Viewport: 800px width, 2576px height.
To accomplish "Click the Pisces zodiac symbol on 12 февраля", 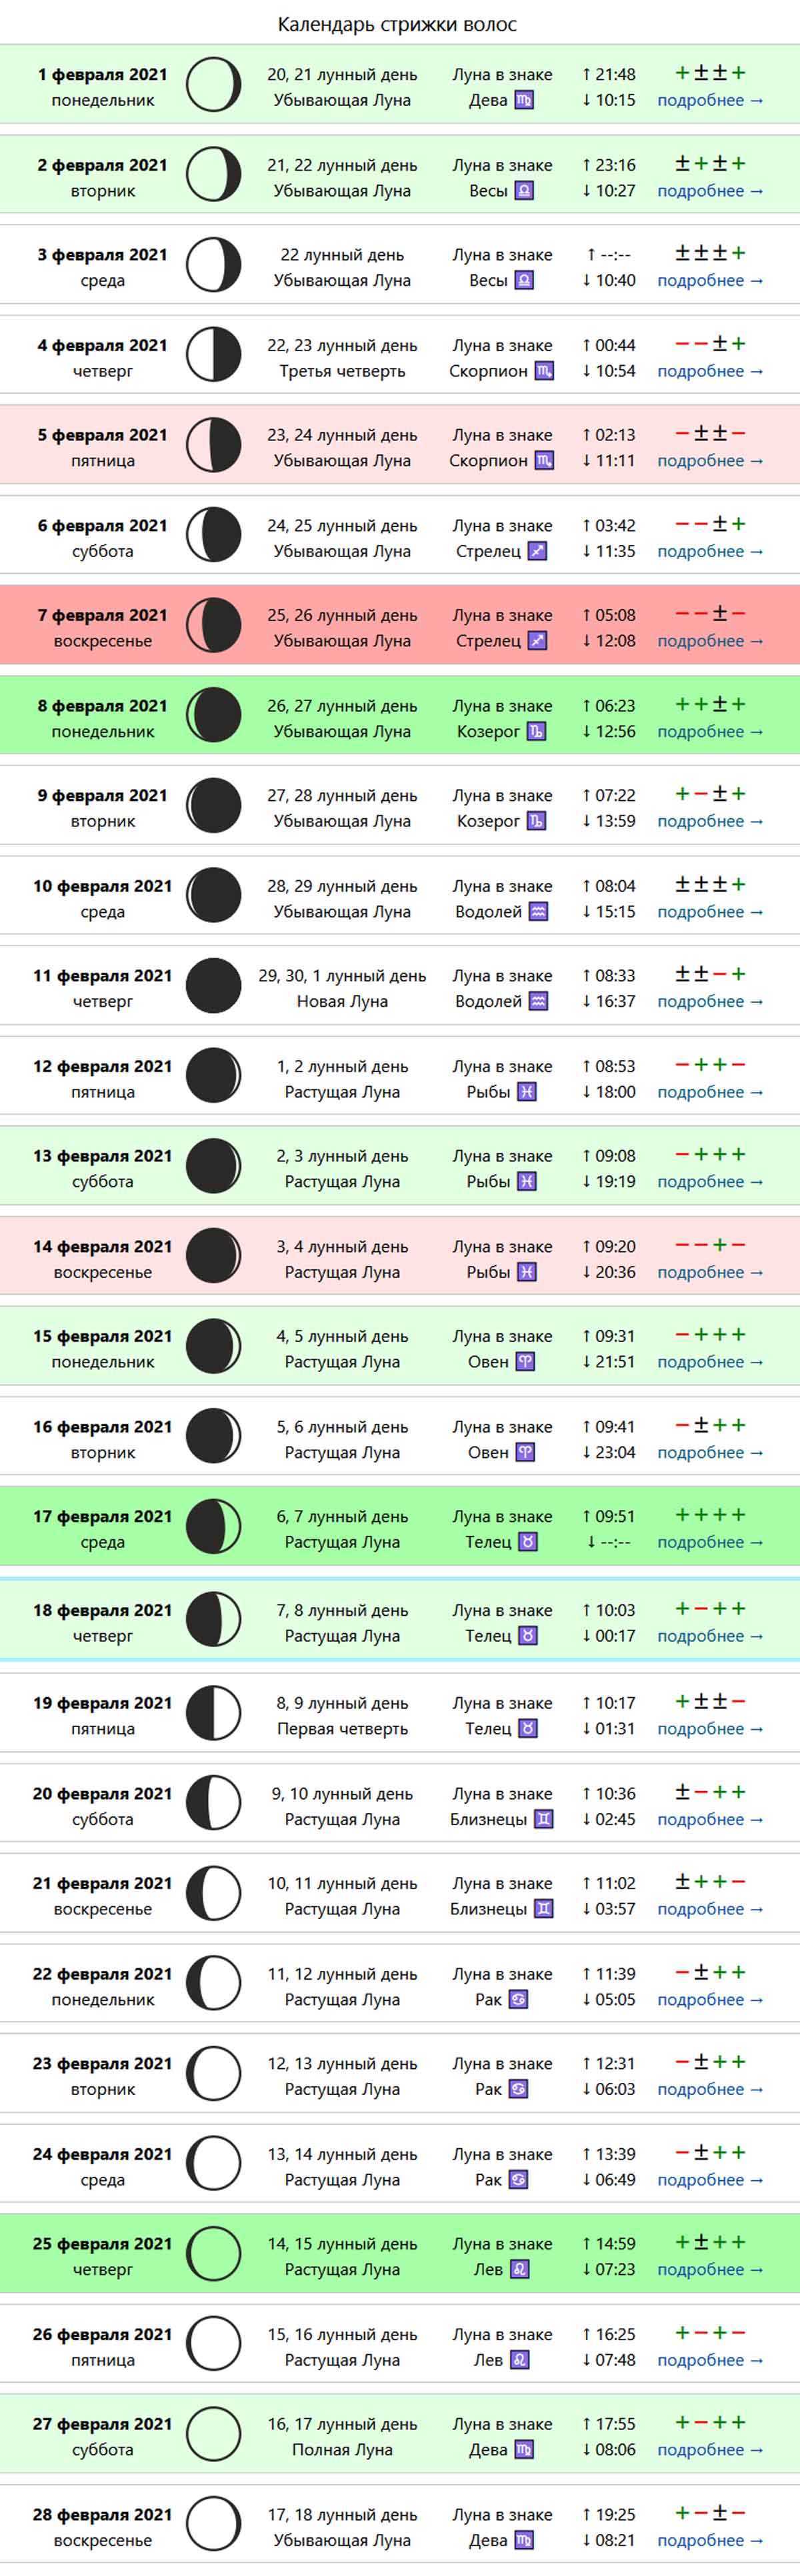I will point(527,1092).
